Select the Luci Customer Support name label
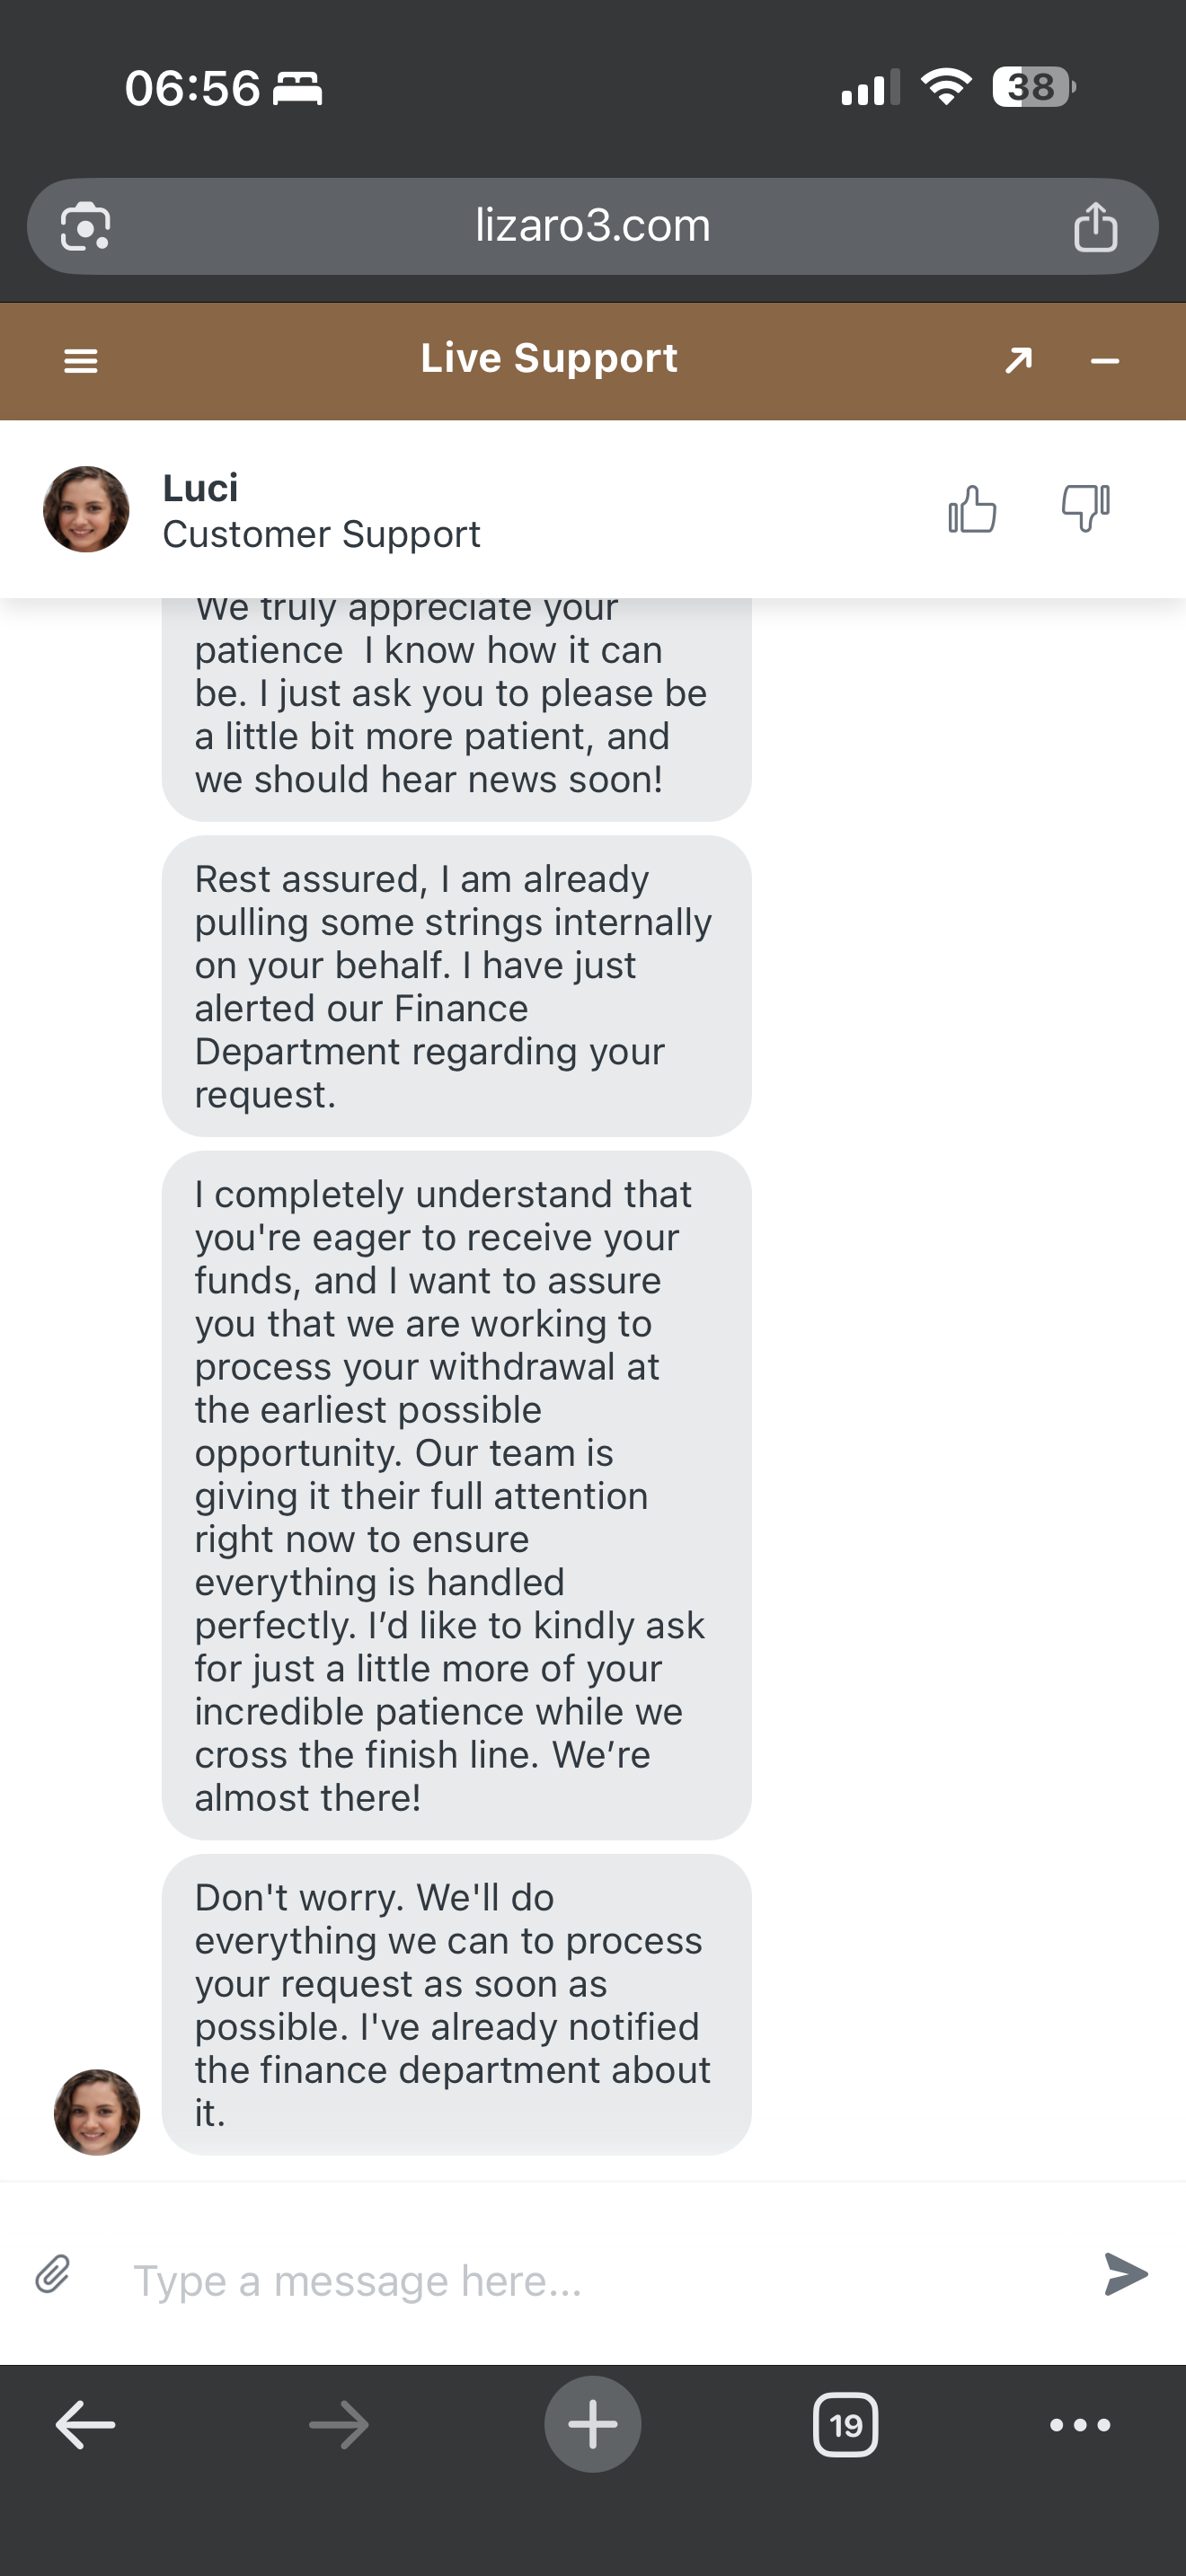The image size is (1186, 2576). click(x=321, y=511)
